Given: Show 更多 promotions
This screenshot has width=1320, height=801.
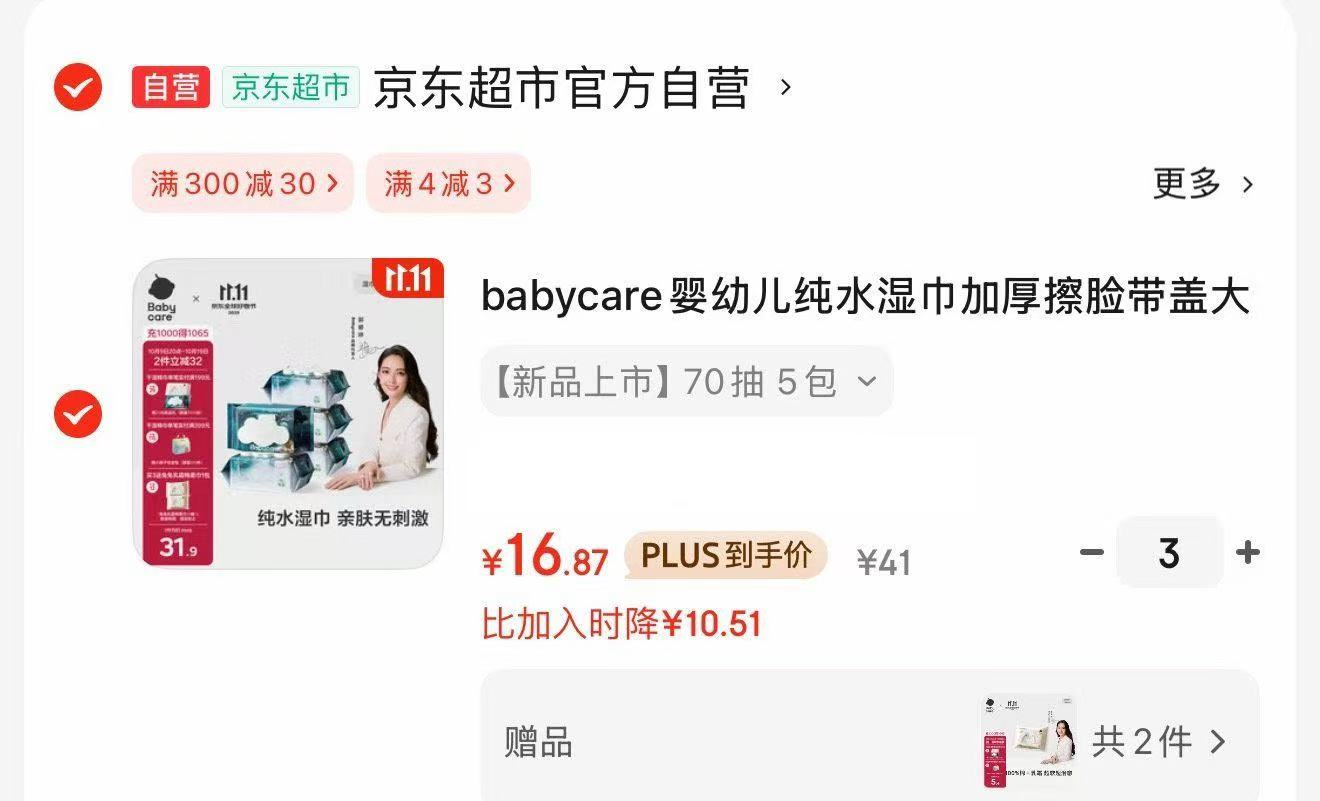Looking at the screenshot, I should click(1203, 184).
